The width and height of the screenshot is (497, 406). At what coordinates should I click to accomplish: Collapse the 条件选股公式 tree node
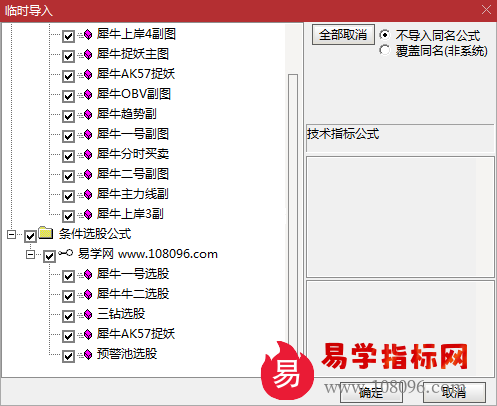(x=11, y=235)
